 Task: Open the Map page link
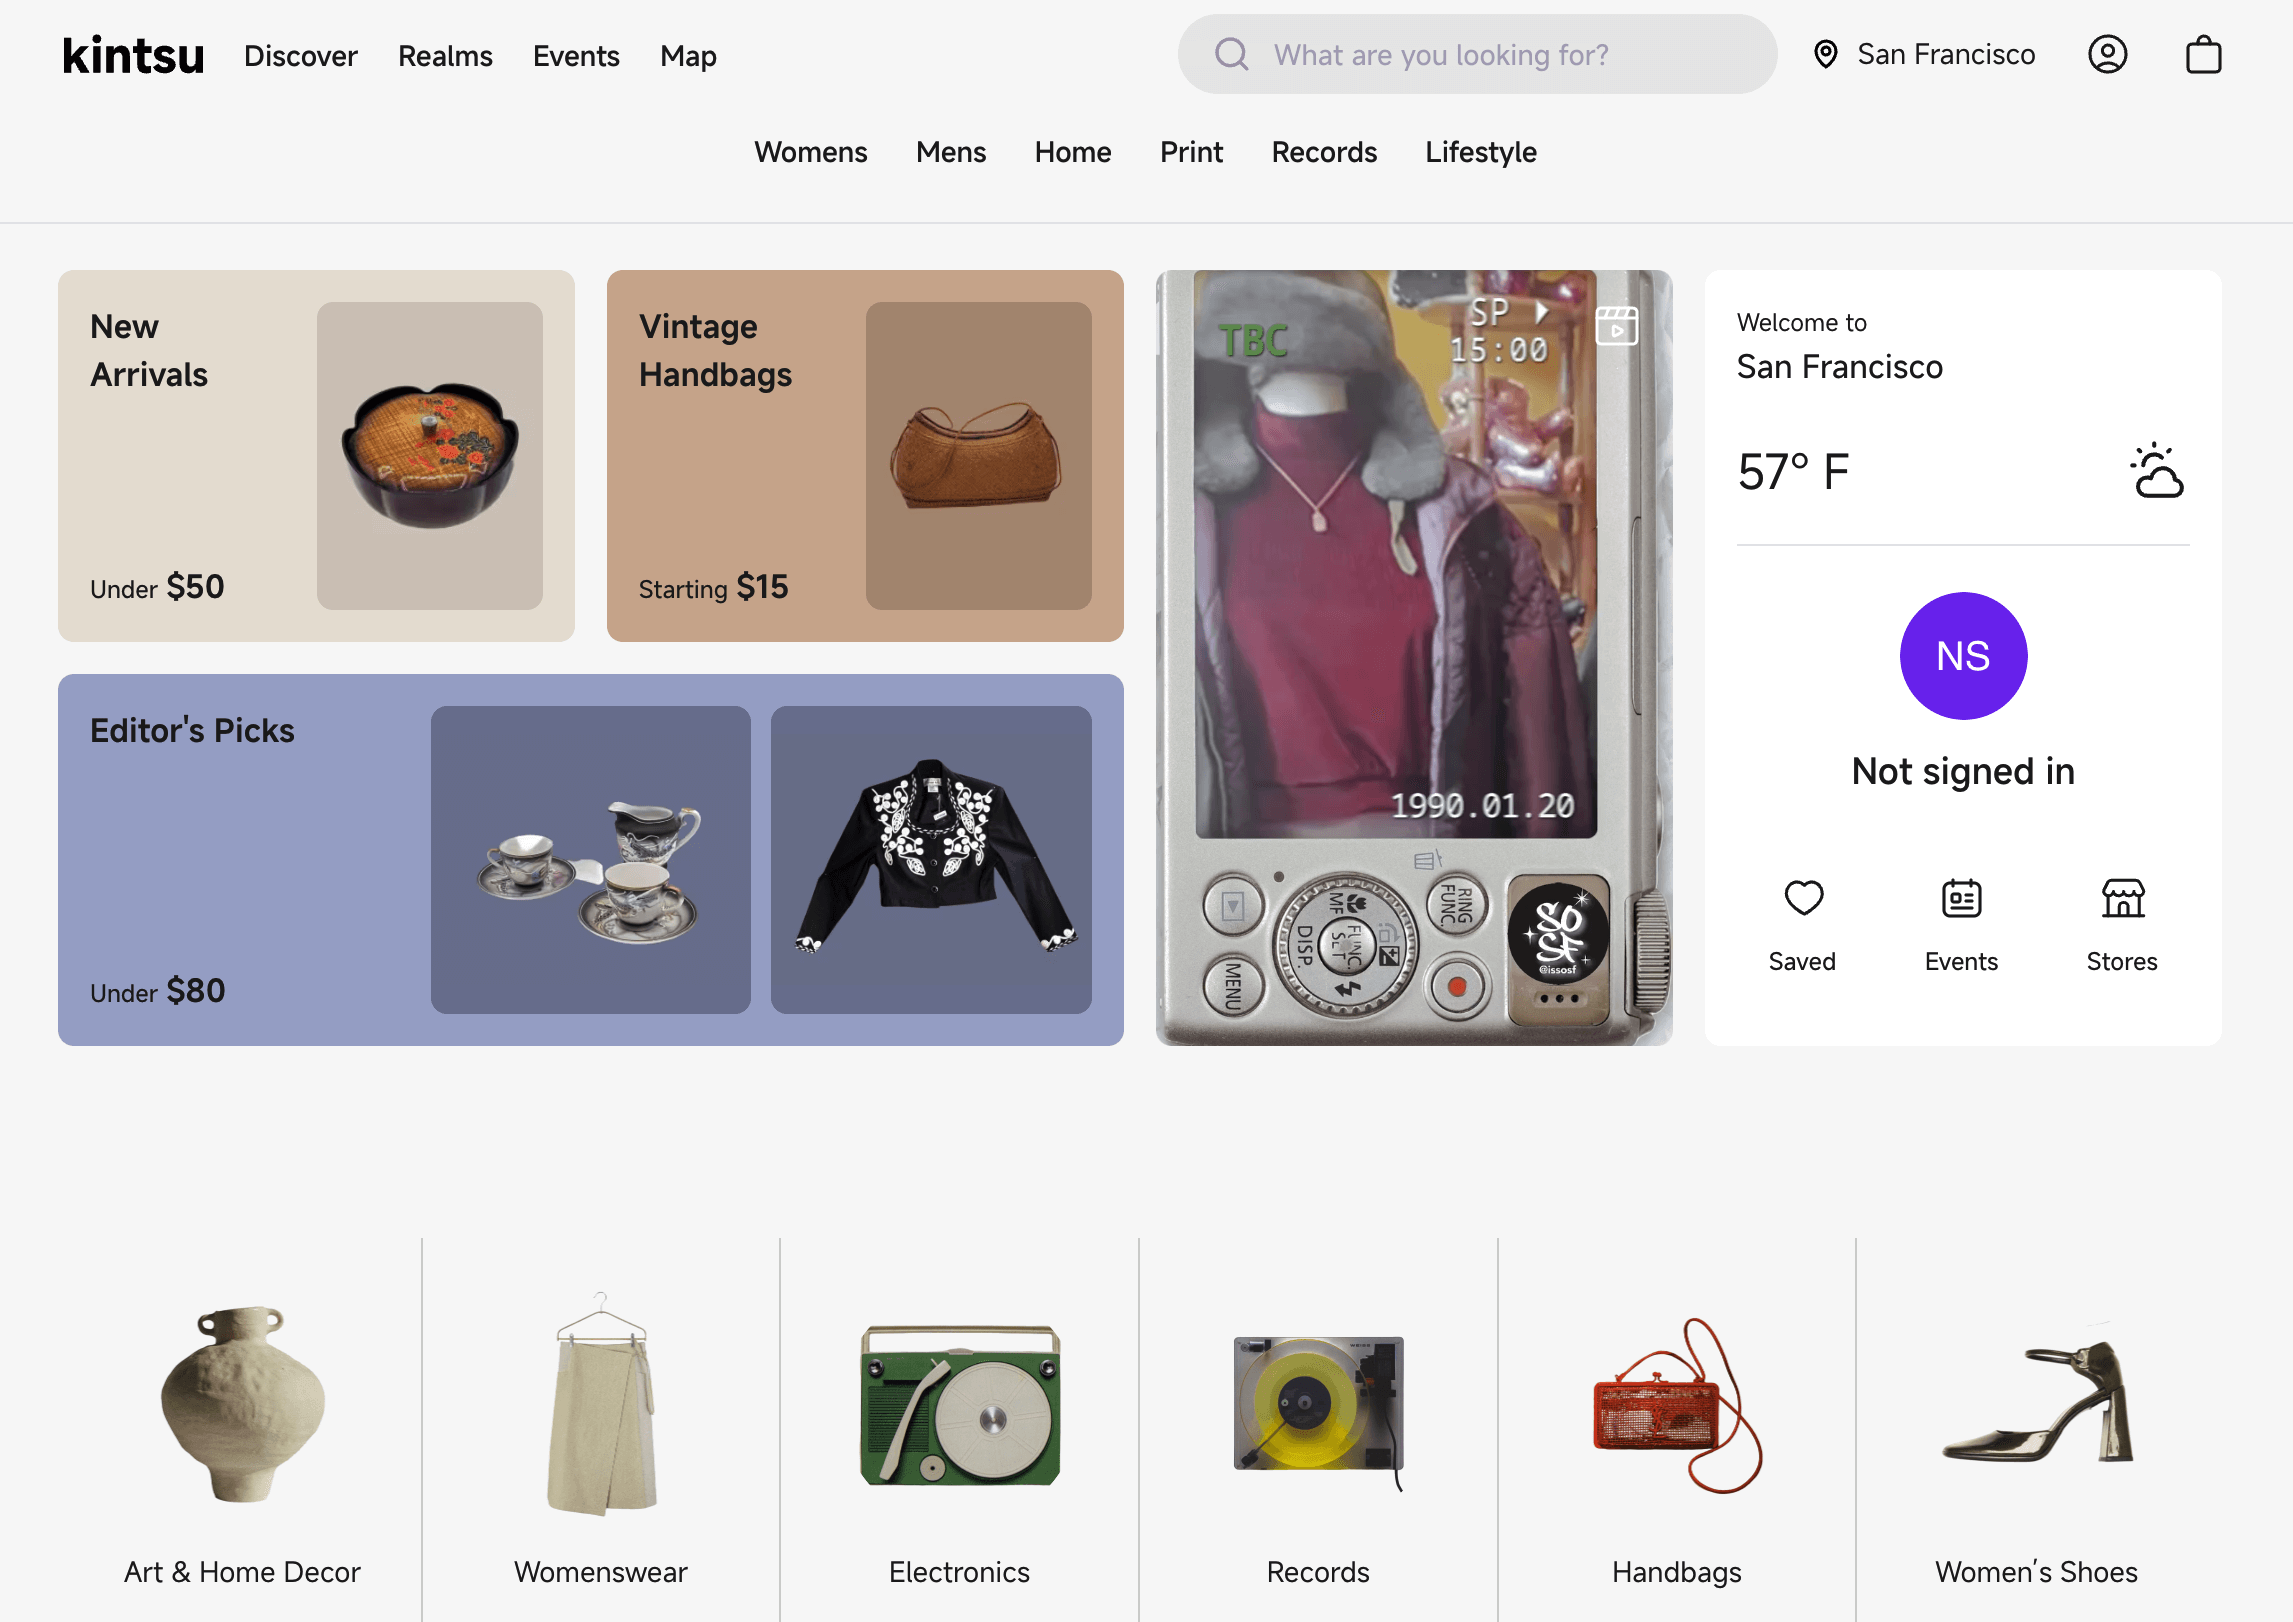[688, 56]
